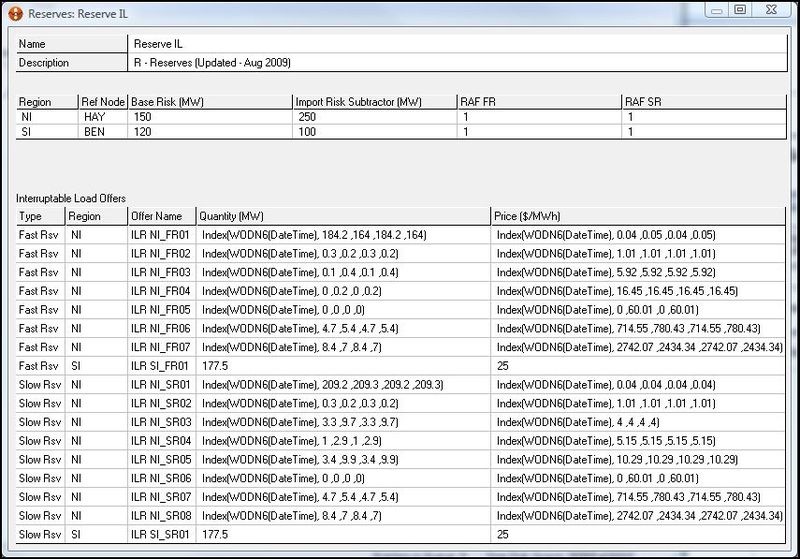Select offer 'ILR NI_SR06'
Image resolution: width=800 pixels, height=559 pixels.
click(162, 478)
